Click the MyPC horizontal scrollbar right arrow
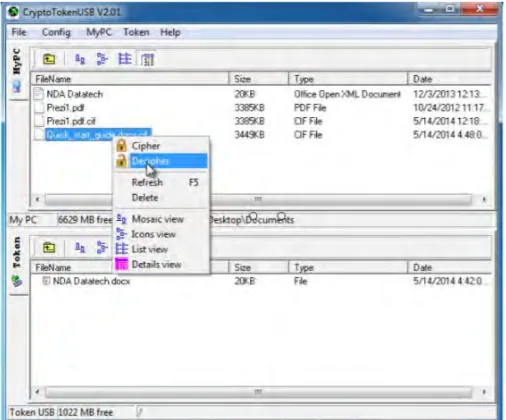 (x=484, y=199)
